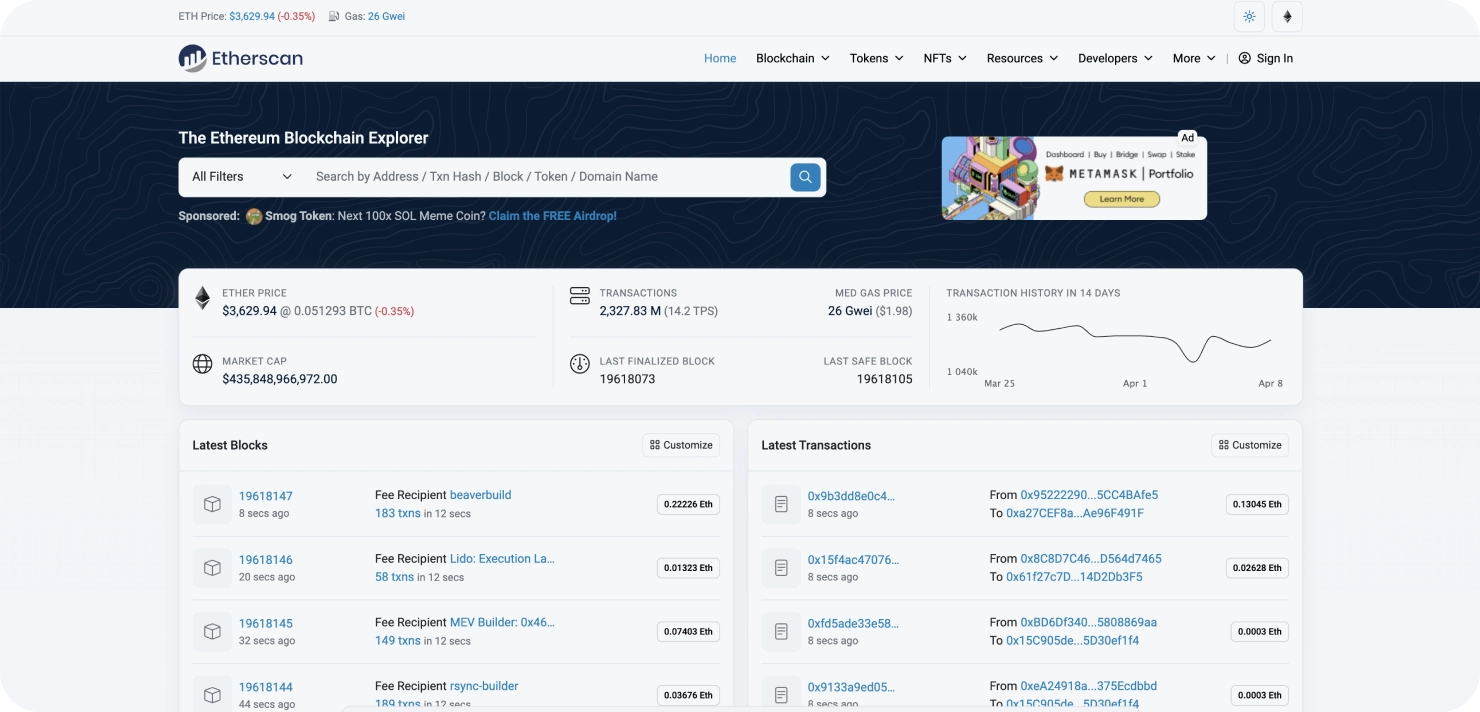Click the Sign In link
The height and width of the screenshot is (712, 1480).
click(1265, 58)
